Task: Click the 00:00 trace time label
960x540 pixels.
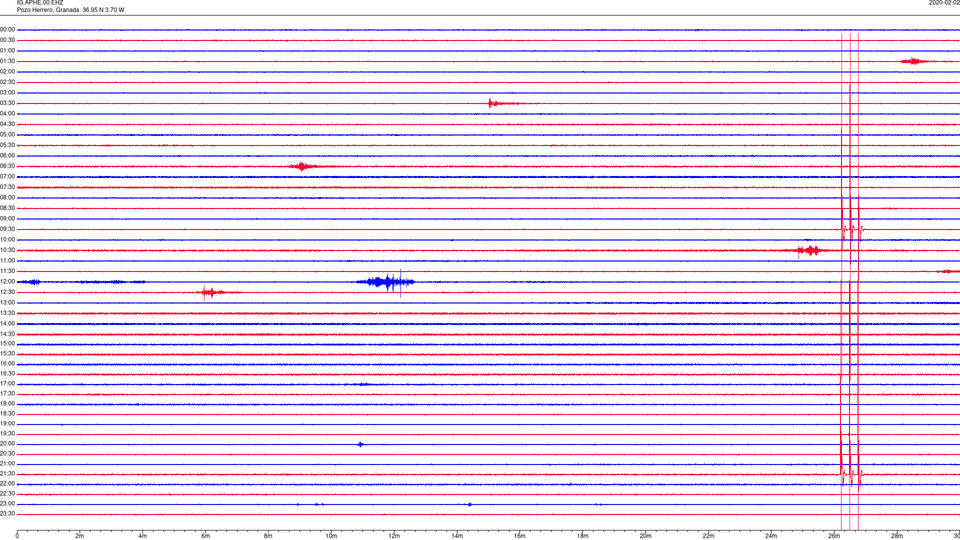Action: (x=7, y=29)
